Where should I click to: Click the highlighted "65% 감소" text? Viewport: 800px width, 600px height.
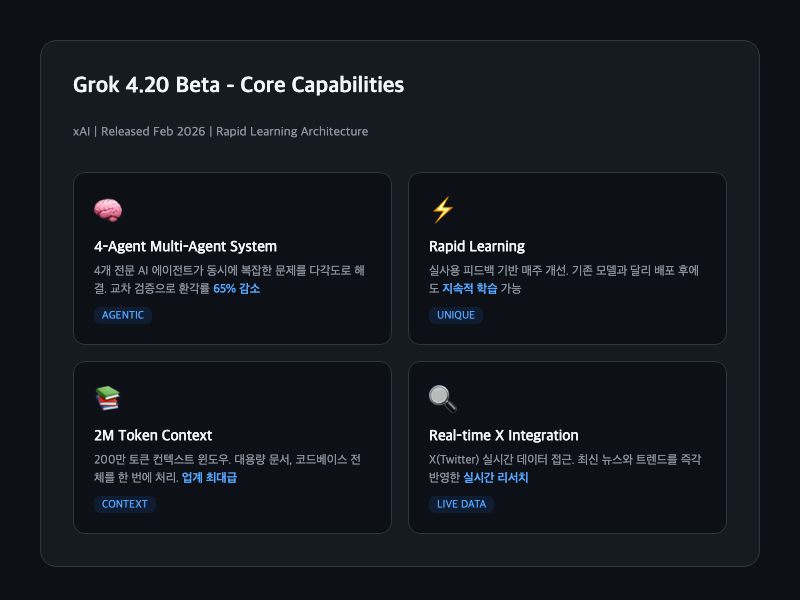pyautogui.click(x=236, y=289)
